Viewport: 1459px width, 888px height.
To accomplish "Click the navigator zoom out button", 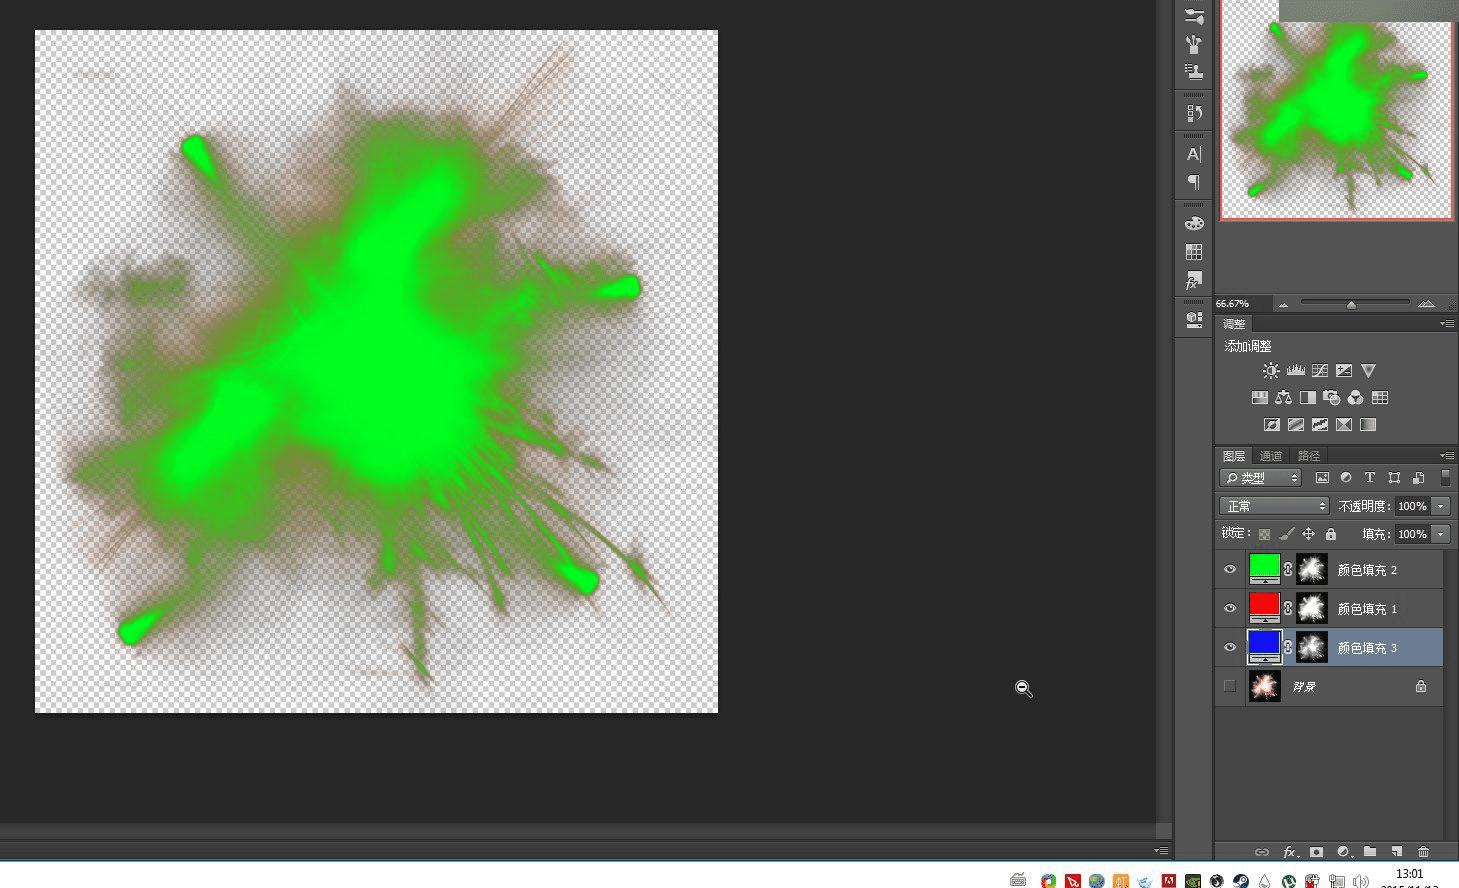I will tap(1283, 304).
